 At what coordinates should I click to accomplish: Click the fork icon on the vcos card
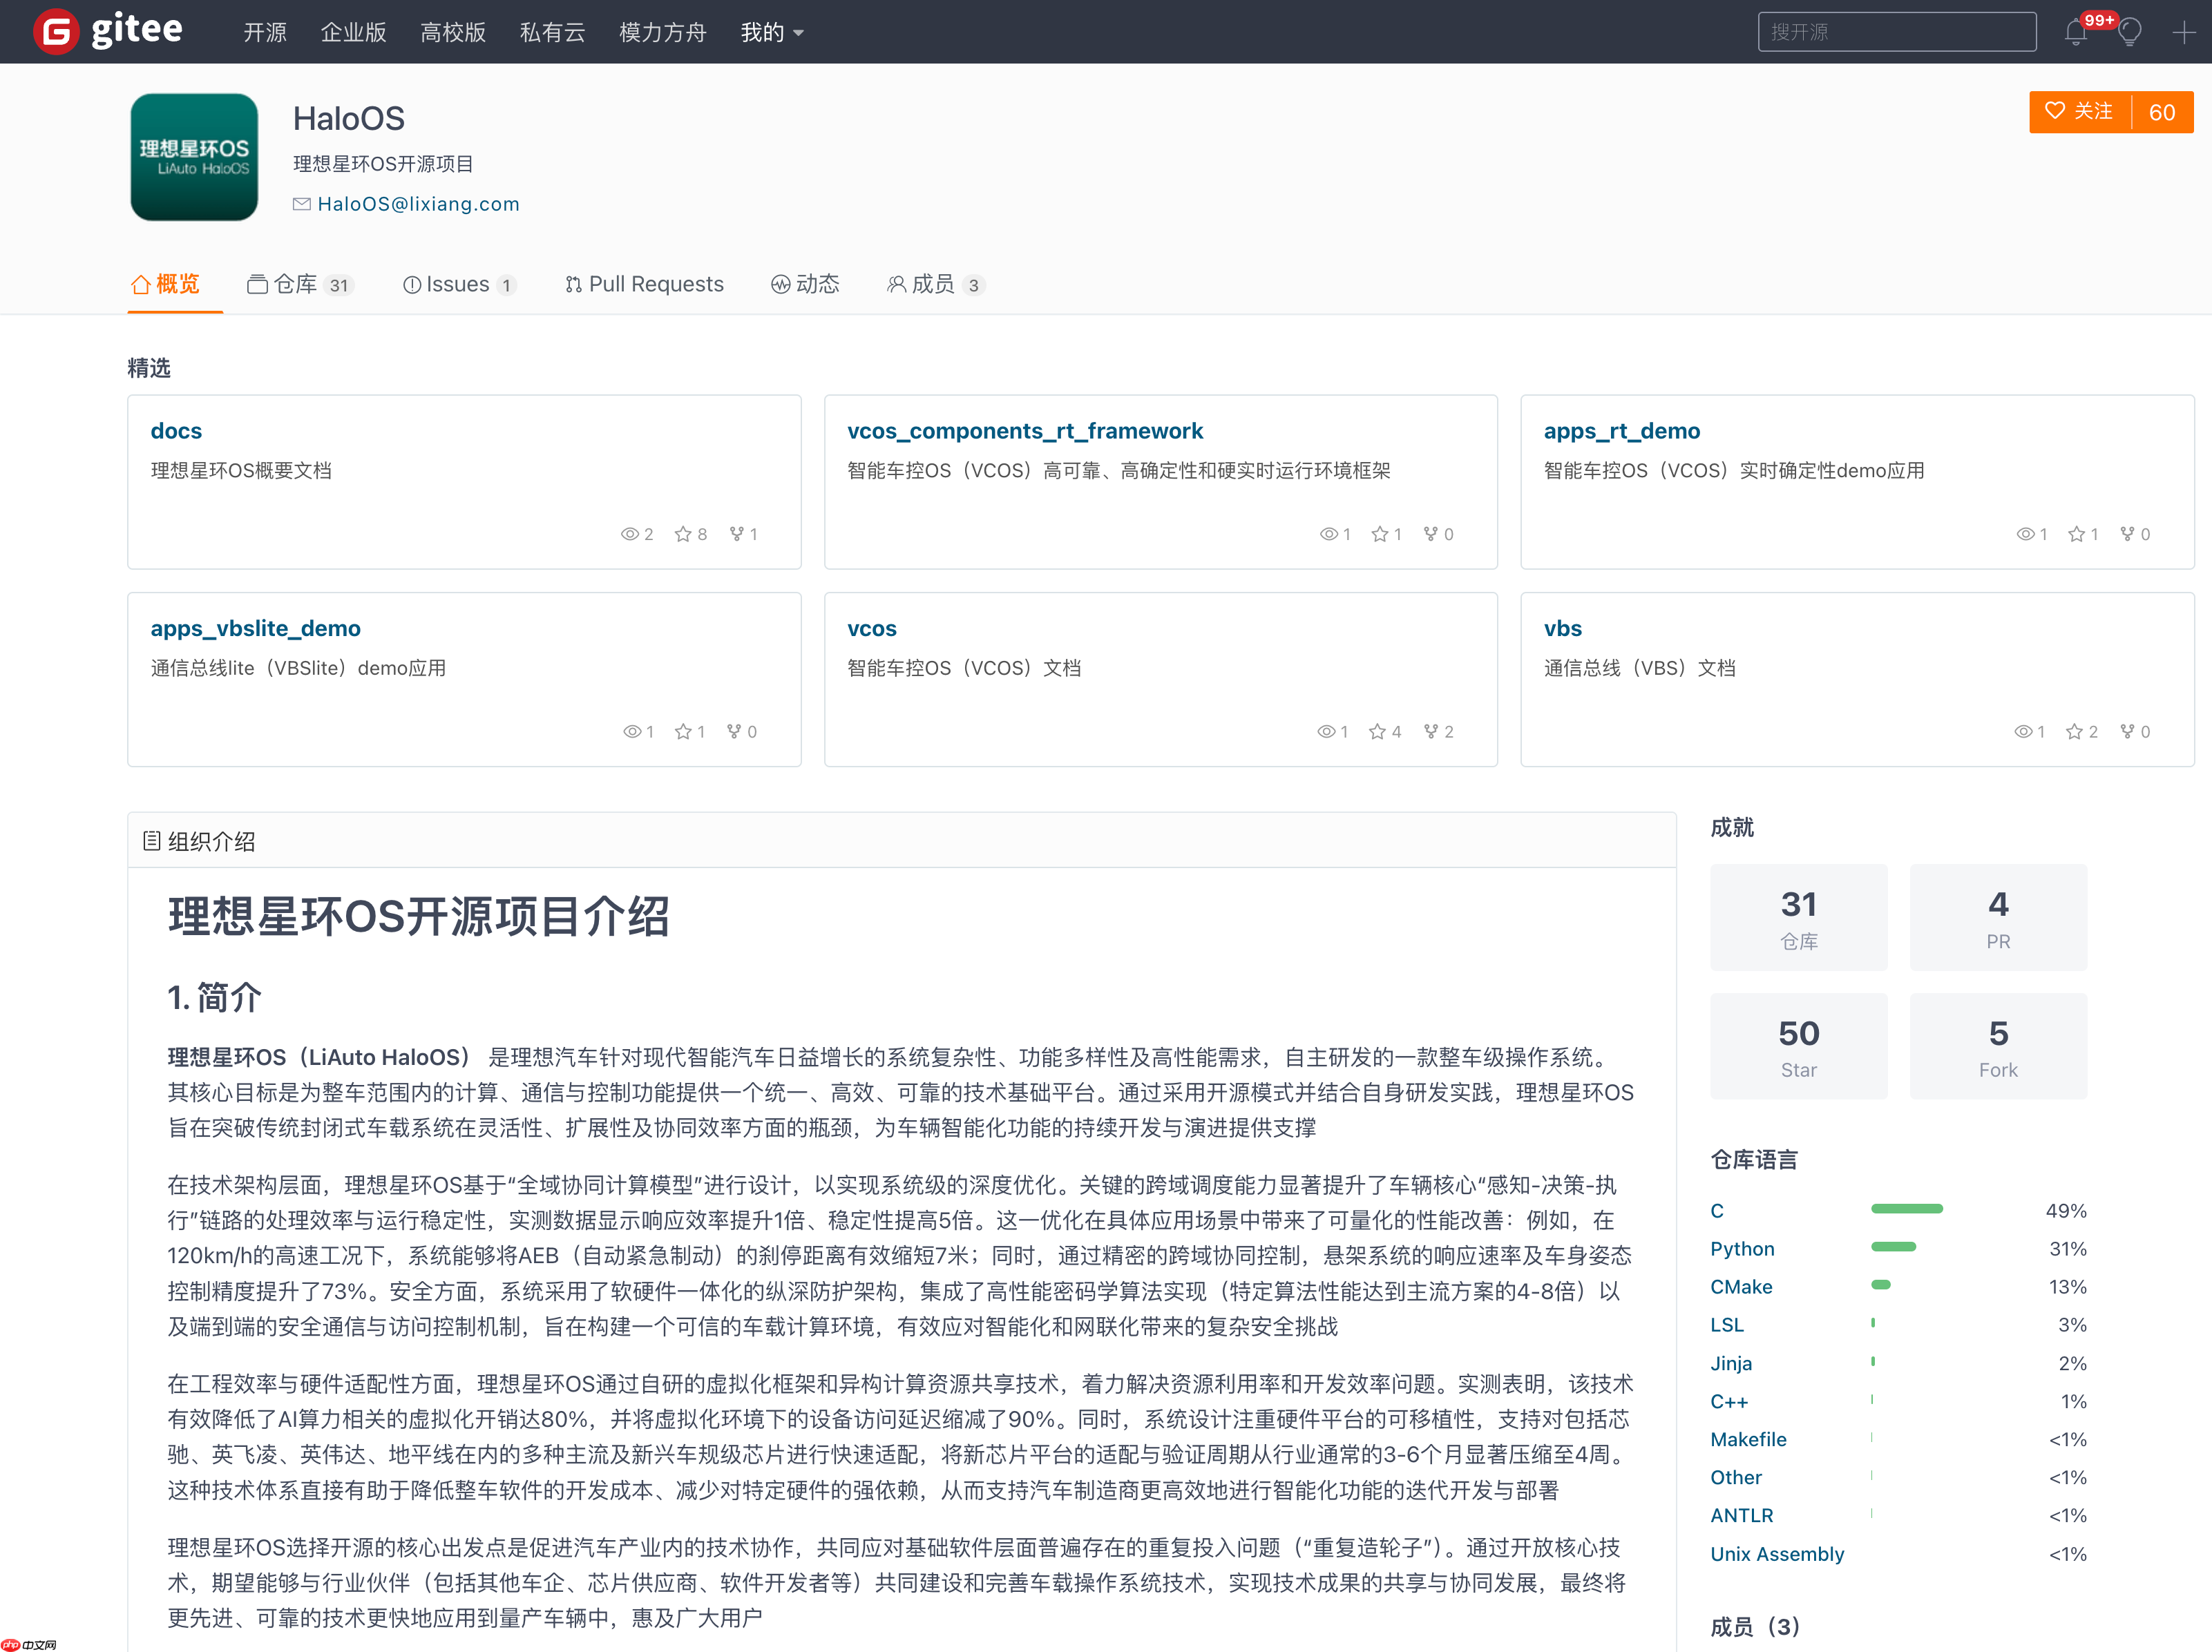(x=1430, y=731)
